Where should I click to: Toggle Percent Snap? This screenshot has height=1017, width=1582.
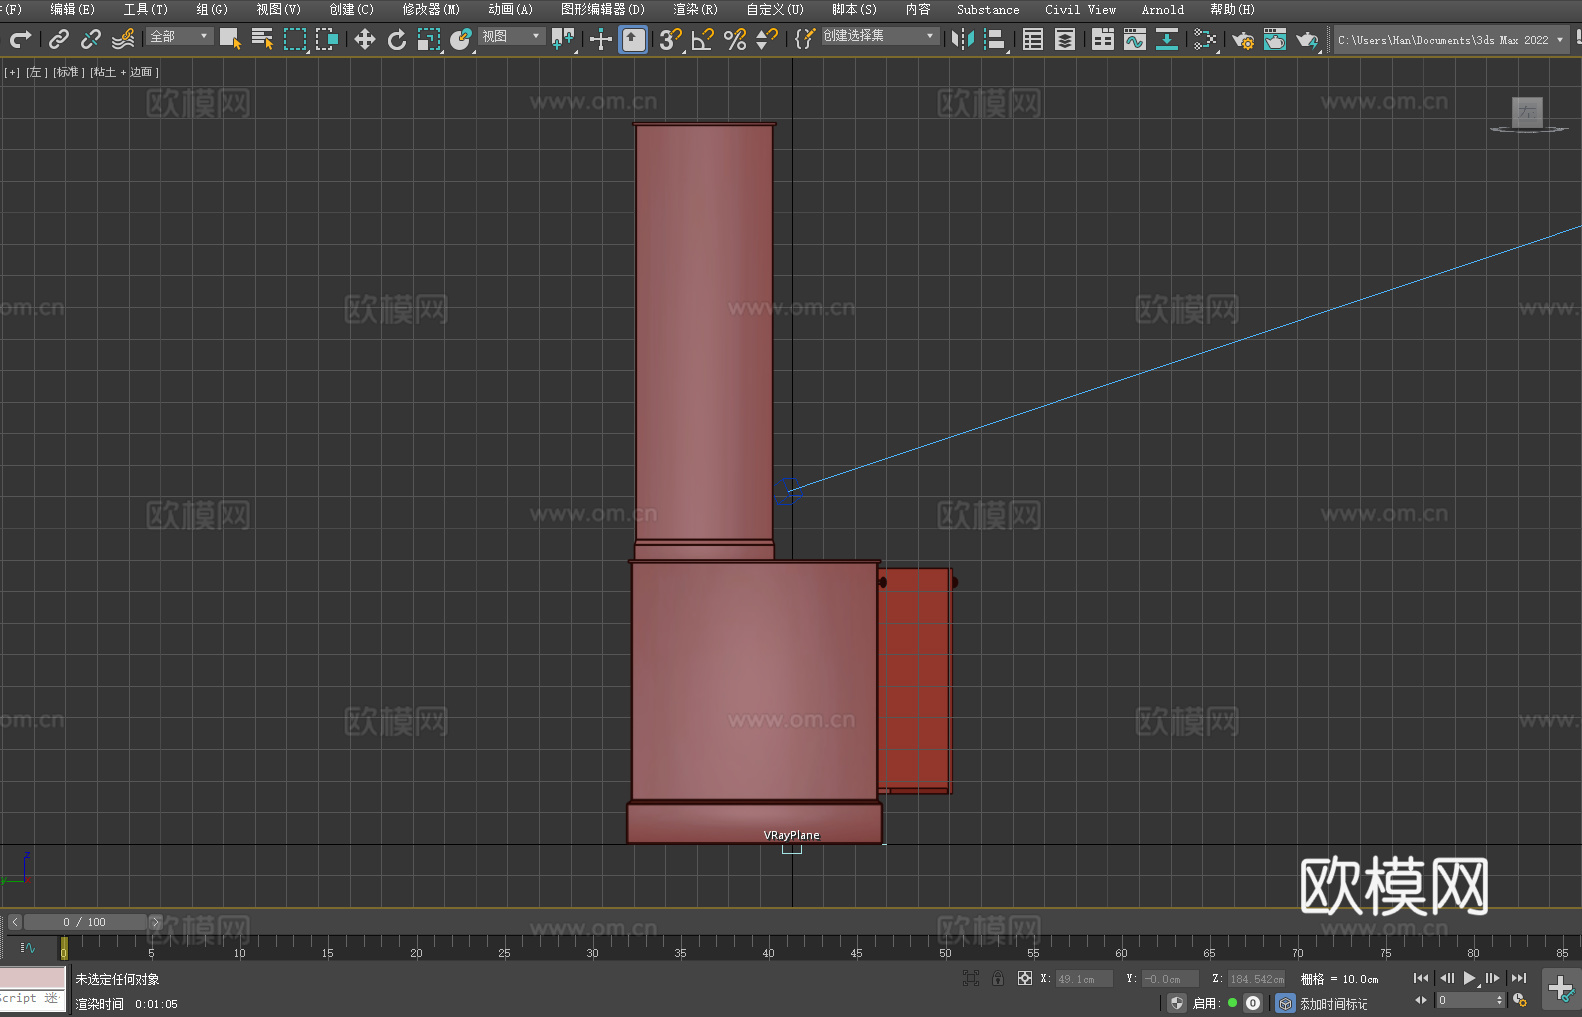coord(735,39)
